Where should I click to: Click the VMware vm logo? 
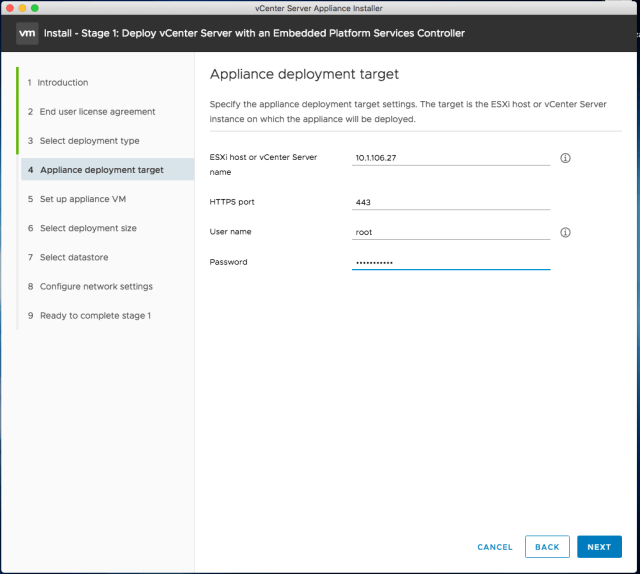coord(28,33)
